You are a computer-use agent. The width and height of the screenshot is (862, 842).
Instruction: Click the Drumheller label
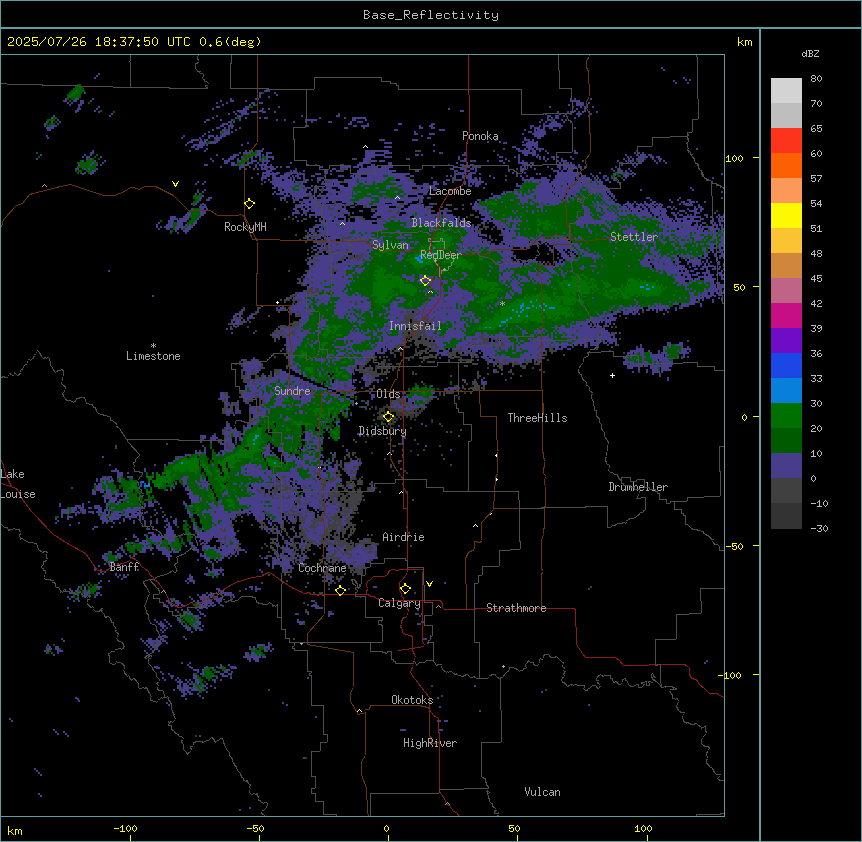coord(638,487)
